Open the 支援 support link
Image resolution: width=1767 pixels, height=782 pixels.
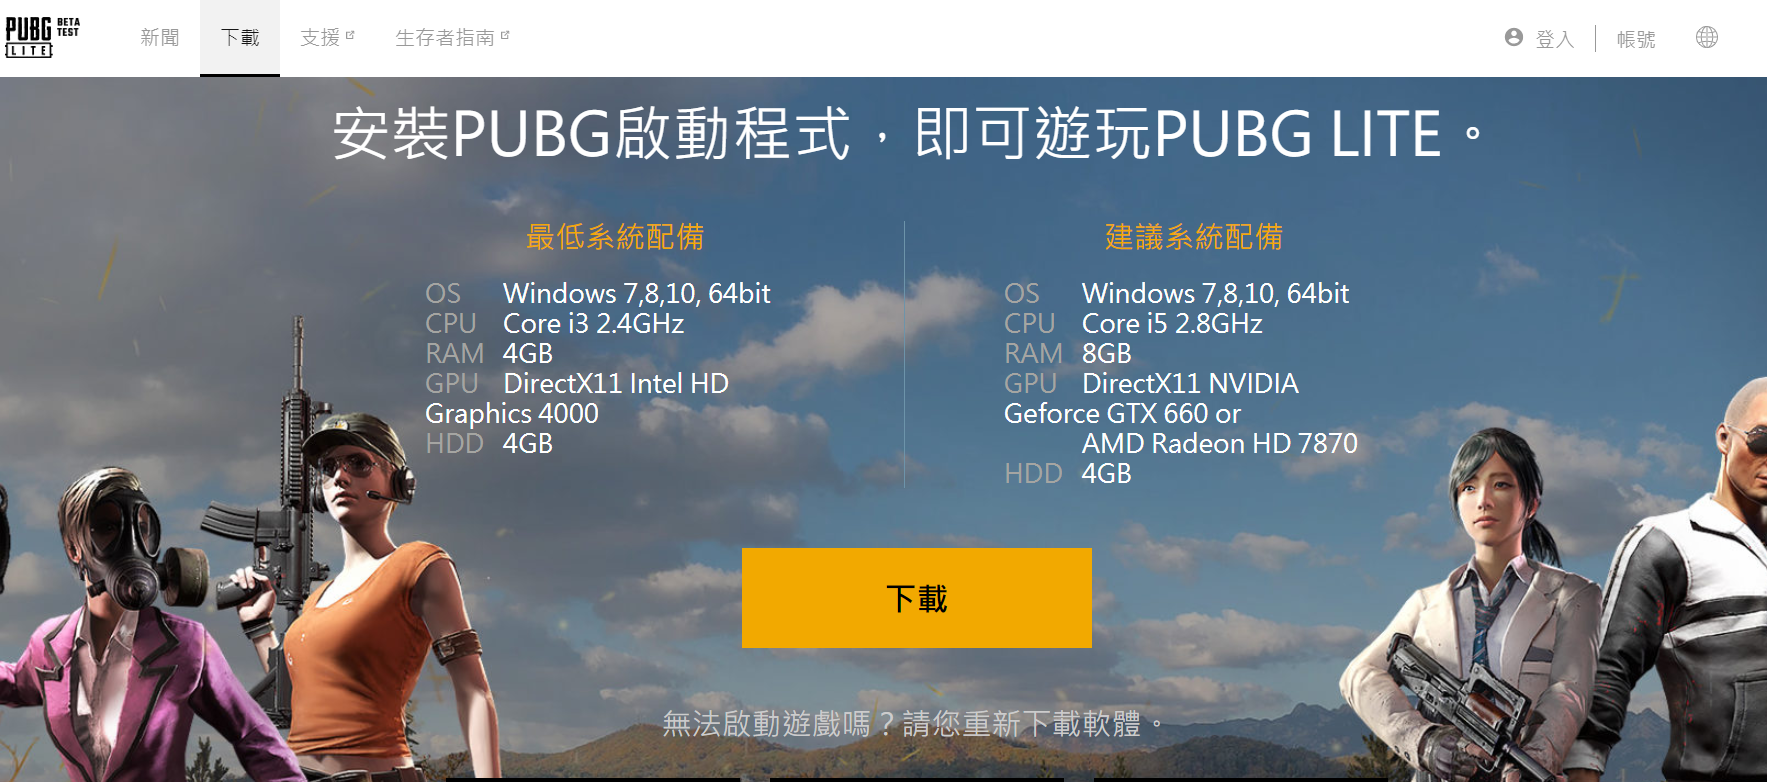[320, 38]
